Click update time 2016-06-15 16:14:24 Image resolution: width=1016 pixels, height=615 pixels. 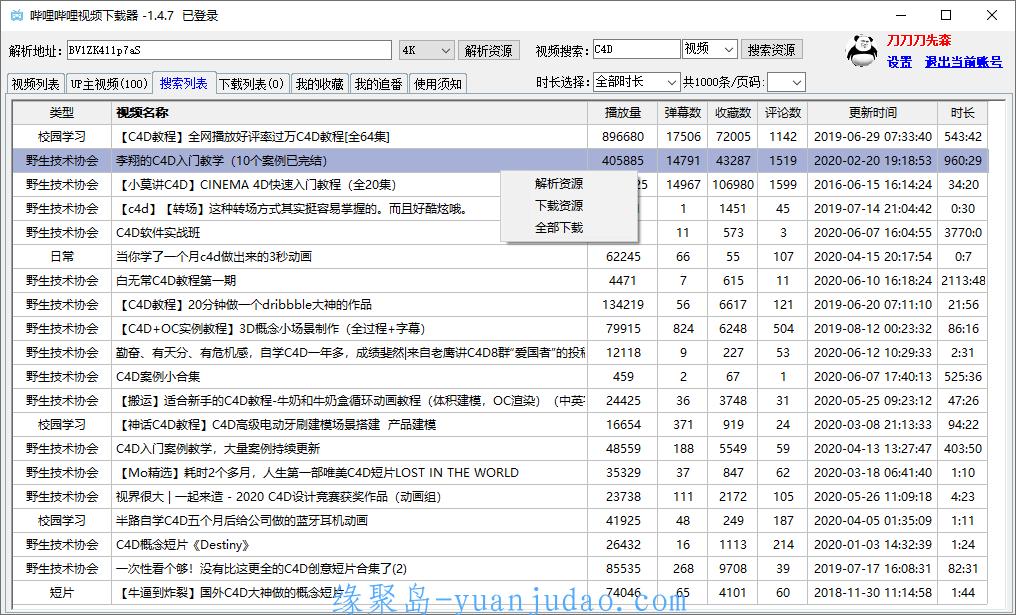tap(873, 185)
